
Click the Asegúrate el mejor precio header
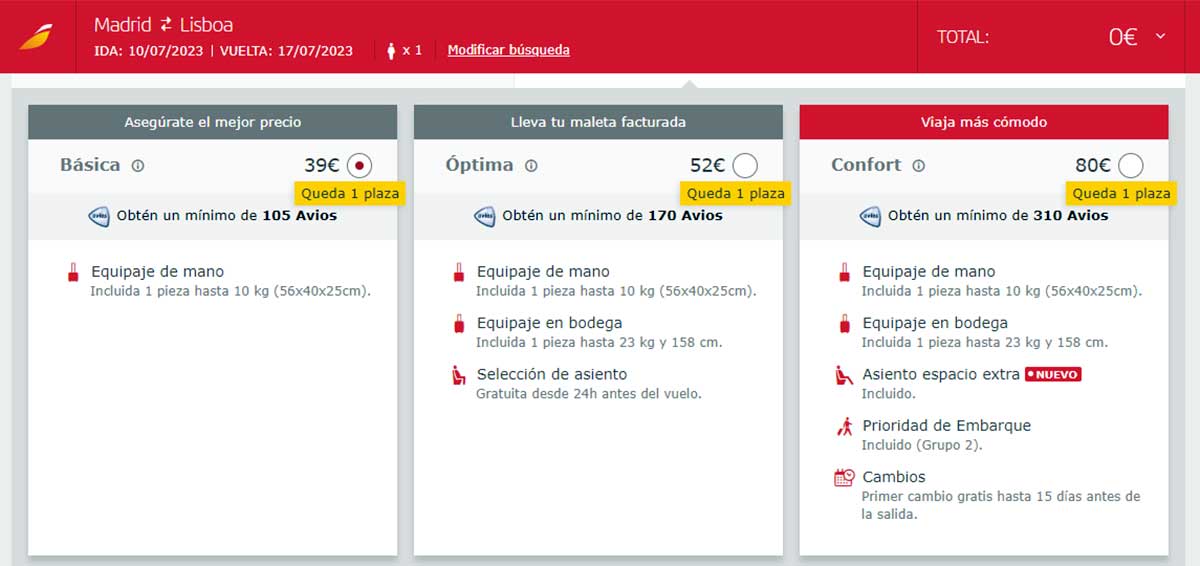(213, 122)
